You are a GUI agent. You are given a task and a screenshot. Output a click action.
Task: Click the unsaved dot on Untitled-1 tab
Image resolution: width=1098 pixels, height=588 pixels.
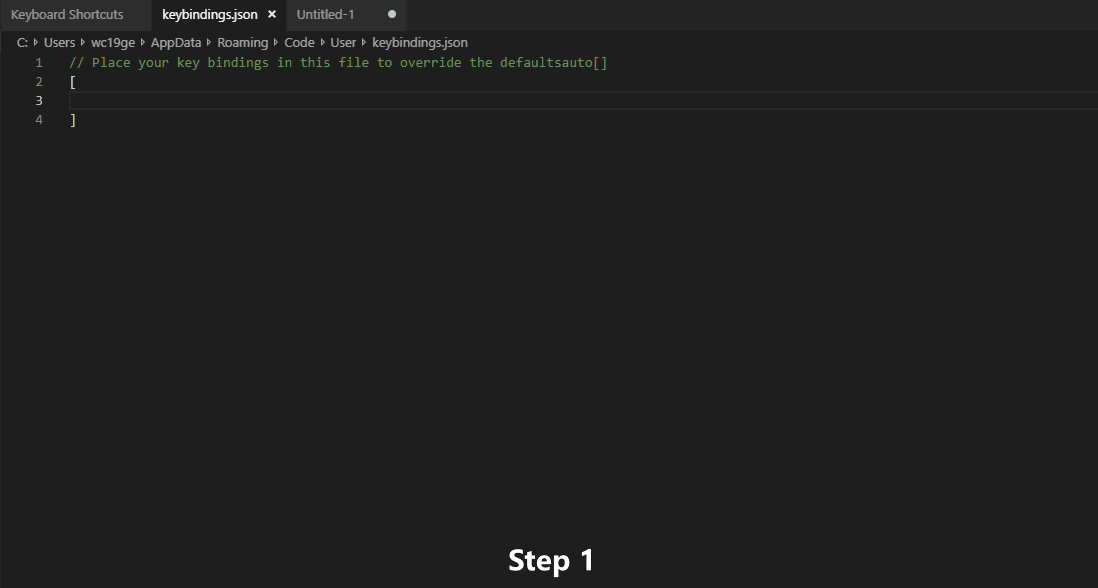click(391, 15)
